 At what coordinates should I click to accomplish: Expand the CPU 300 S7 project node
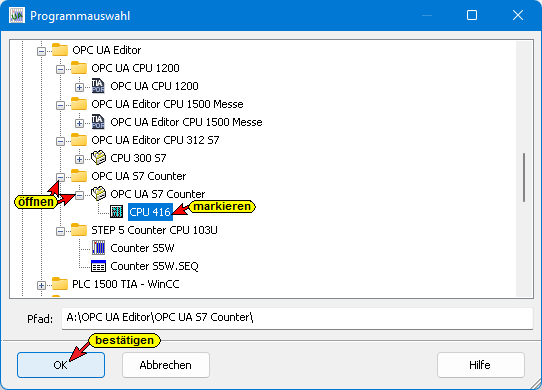pos(79,159)
